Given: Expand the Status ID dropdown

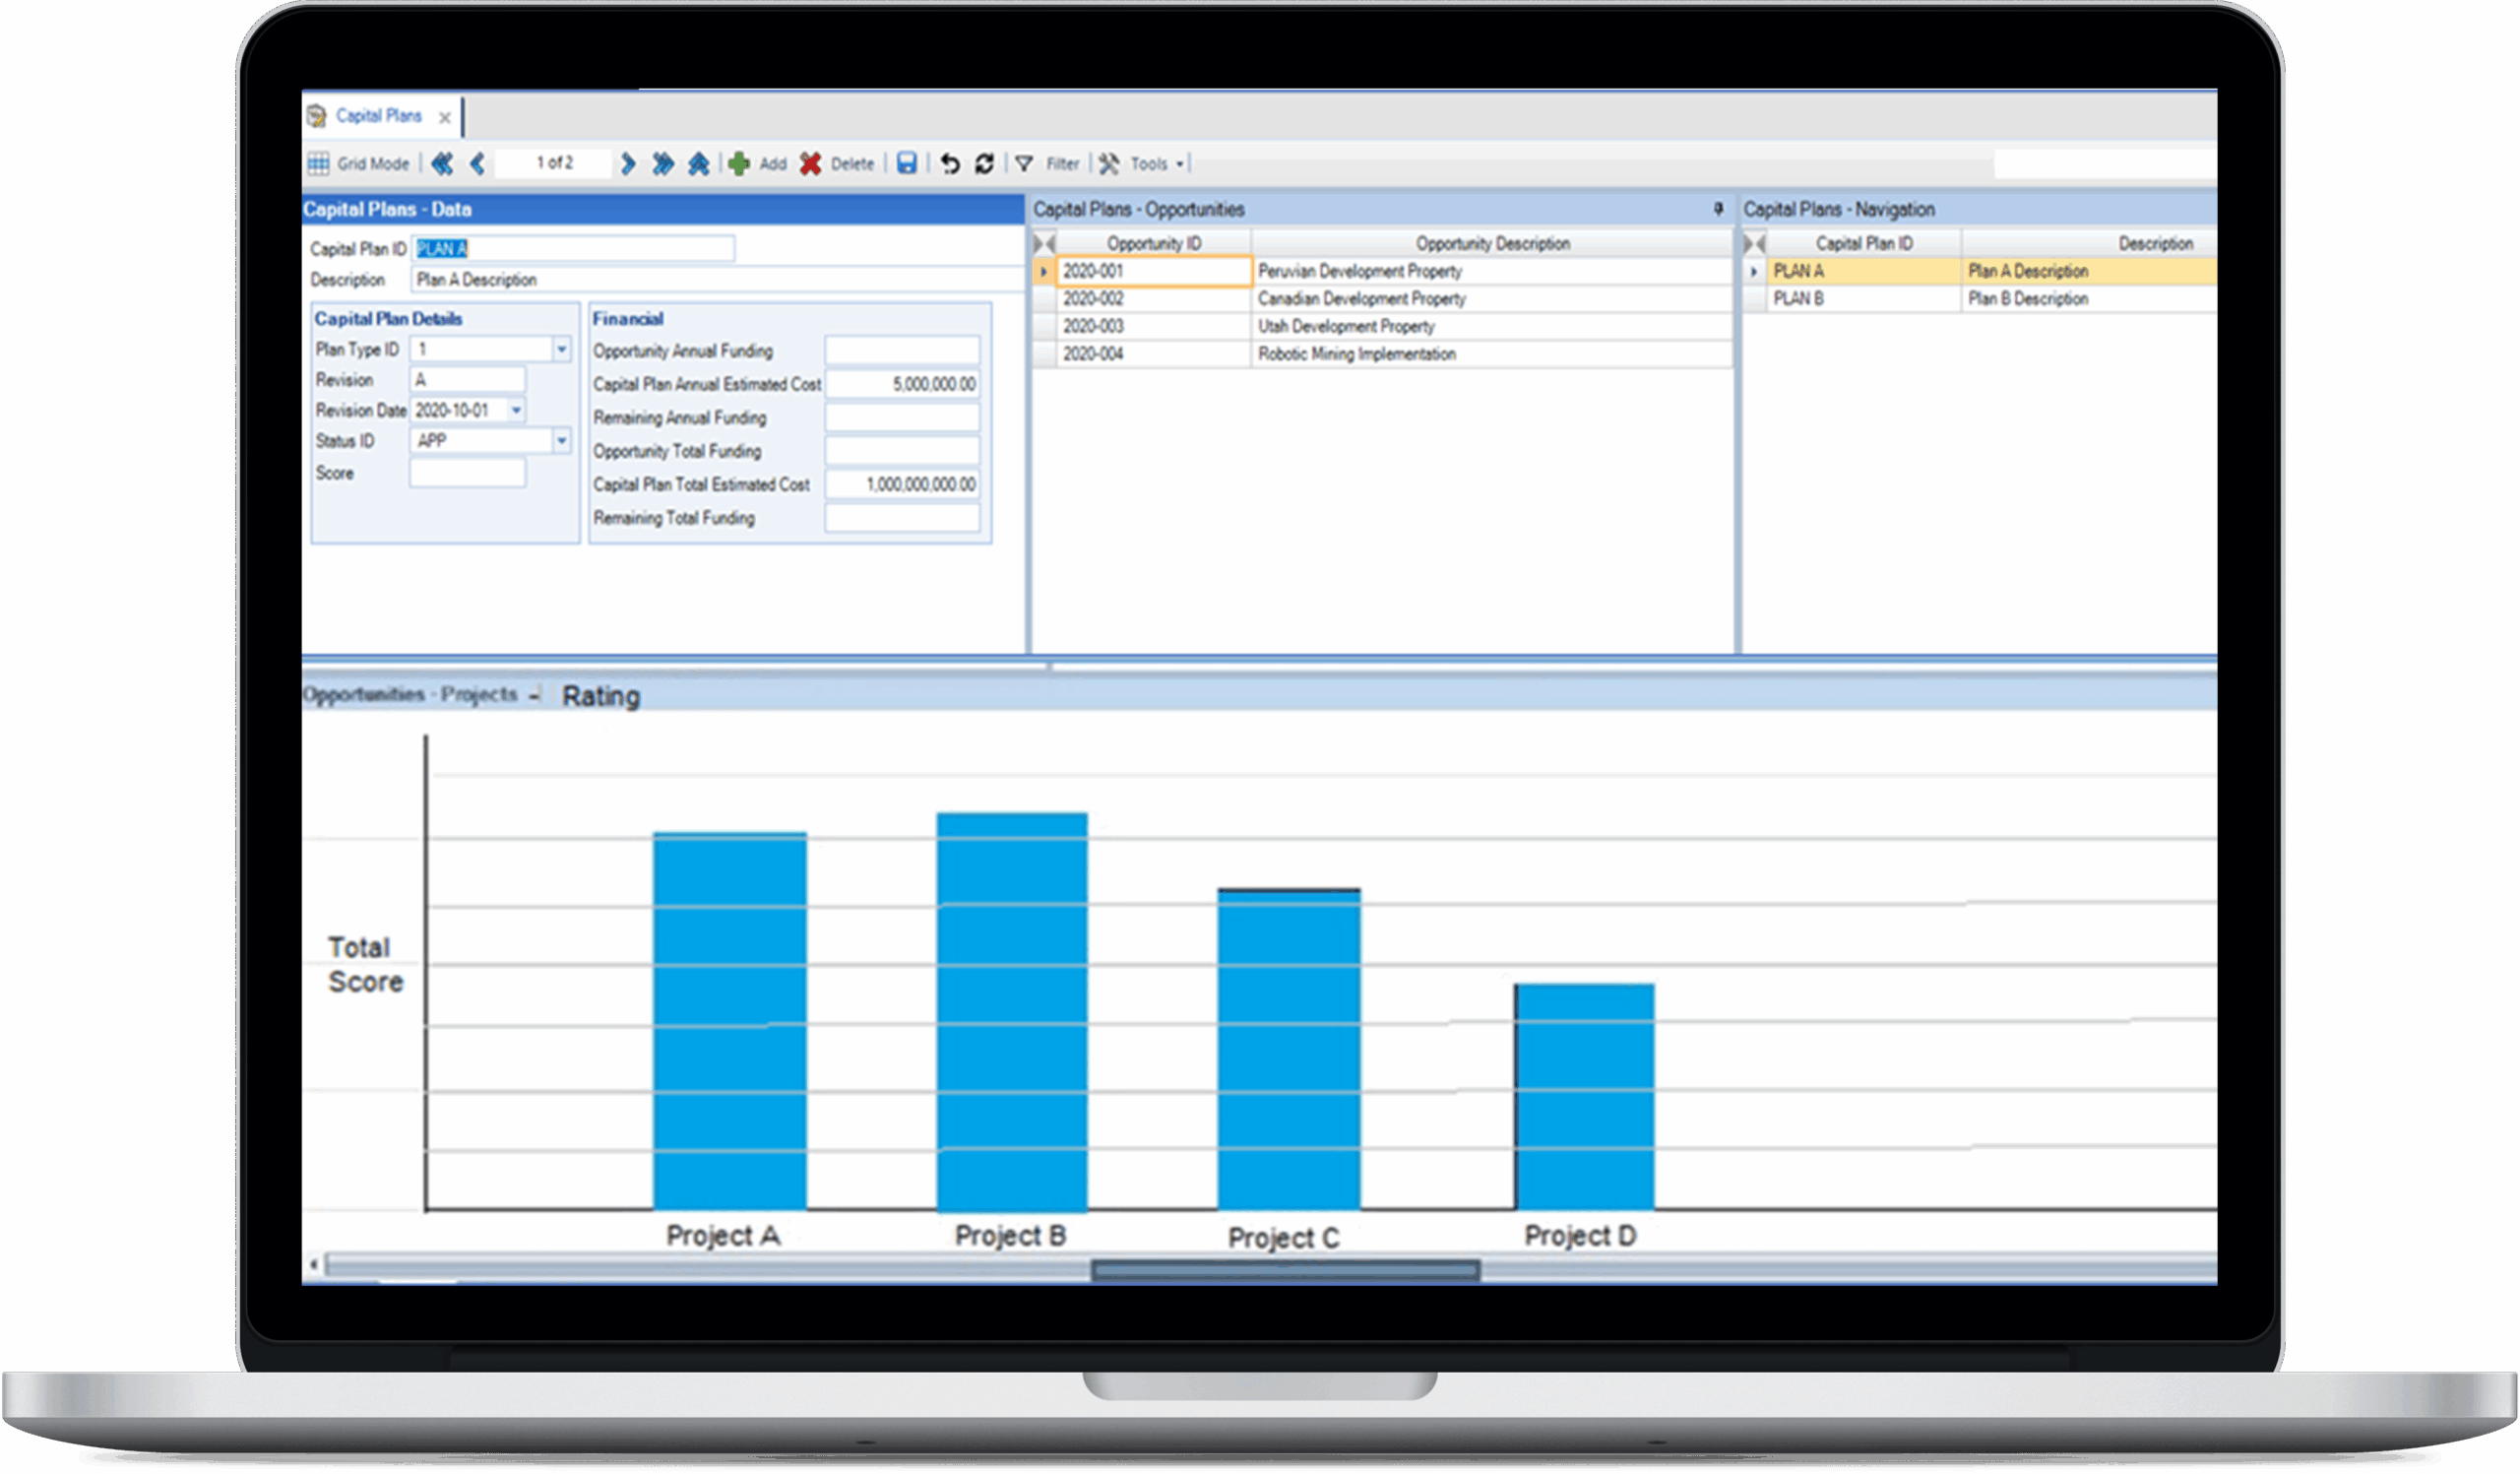Looking at the screenshot, I should click(561, 440).
